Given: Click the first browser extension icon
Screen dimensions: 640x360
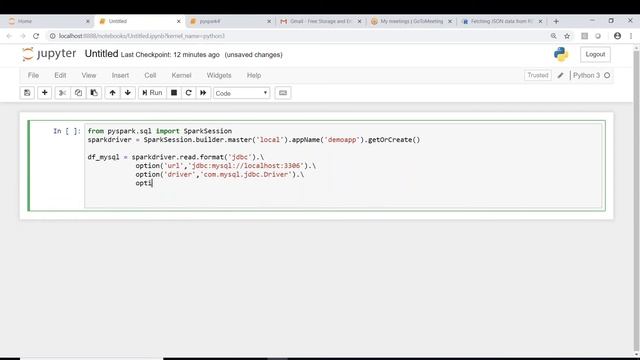Looking at the screenshot, I should 584,36.
